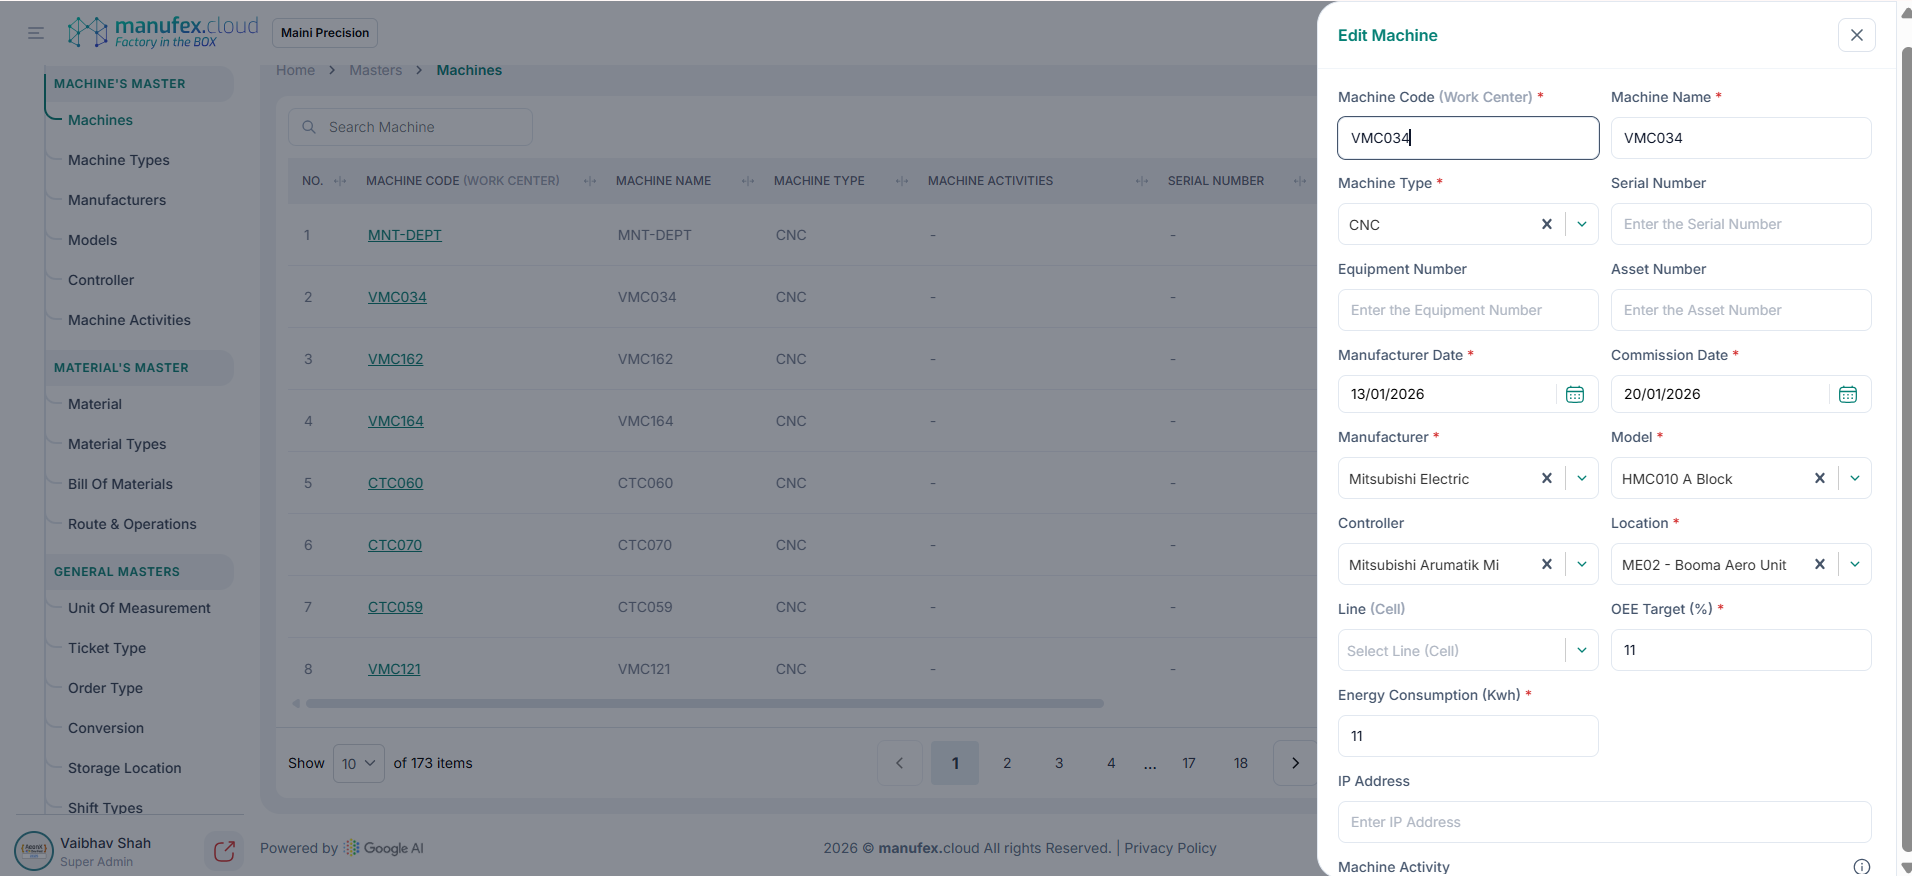Clear the HMC010 A Block model selection
Screen dimensions: 1912x876
tap(1819, 478)
